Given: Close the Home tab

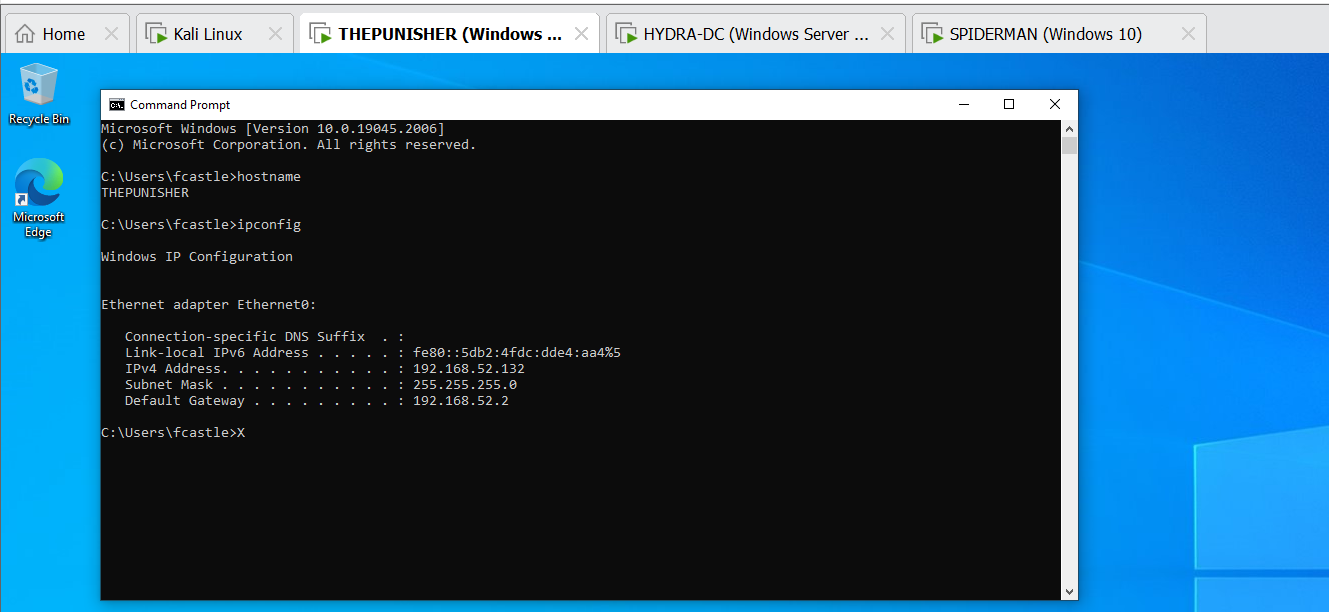Looking at the screenshot, I should 111,34.
